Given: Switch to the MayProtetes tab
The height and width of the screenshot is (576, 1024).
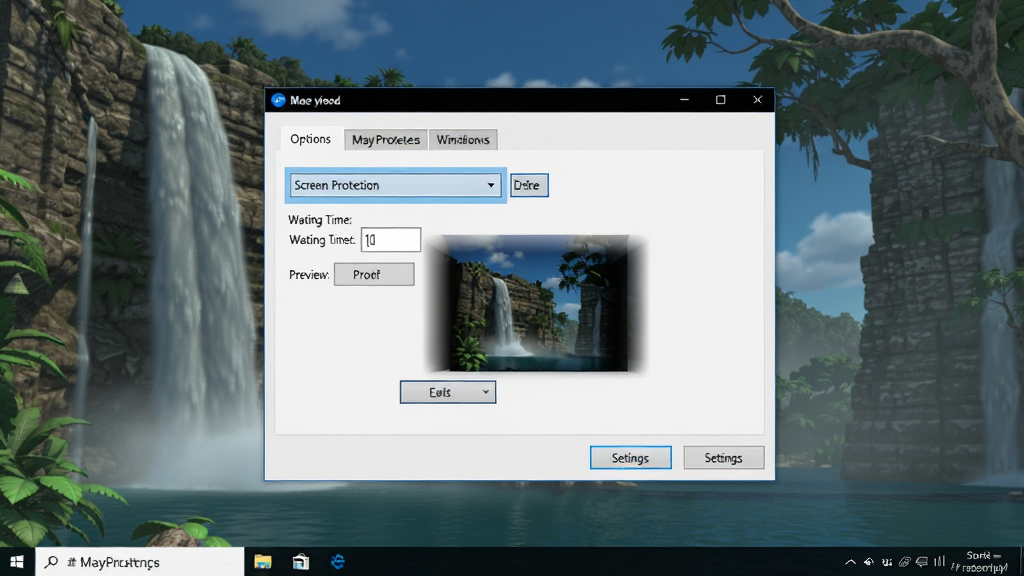Looking at the screenshot, I should [386, 140].
